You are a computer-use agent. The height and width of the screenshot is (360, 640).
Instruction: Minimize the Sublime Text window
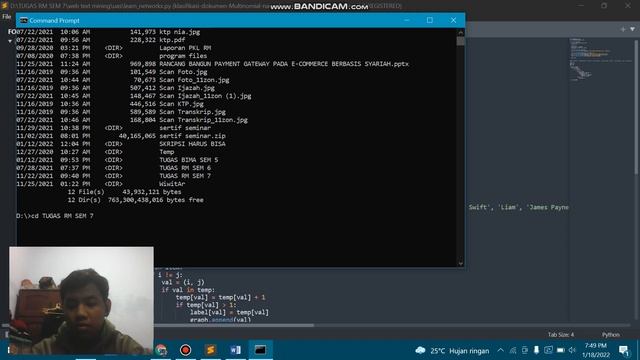click(x=581, y=6)
